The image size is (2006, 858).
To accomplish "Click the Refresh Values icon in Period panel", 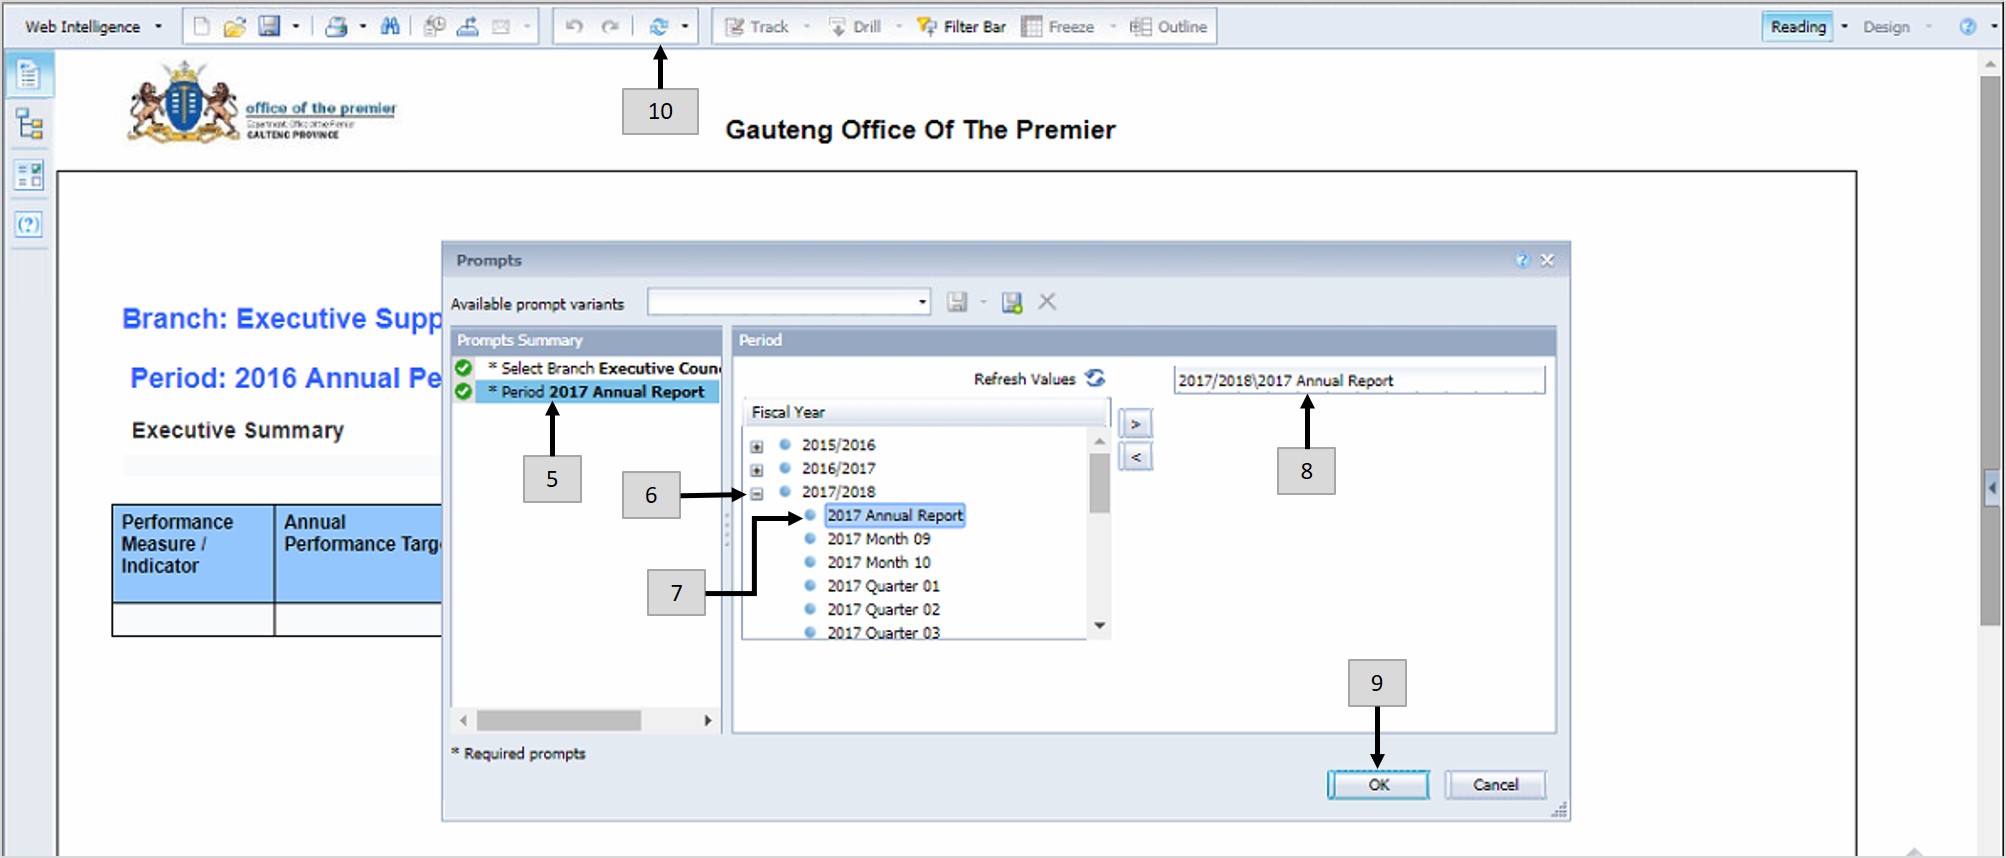I will click(x=1096, y=378).
